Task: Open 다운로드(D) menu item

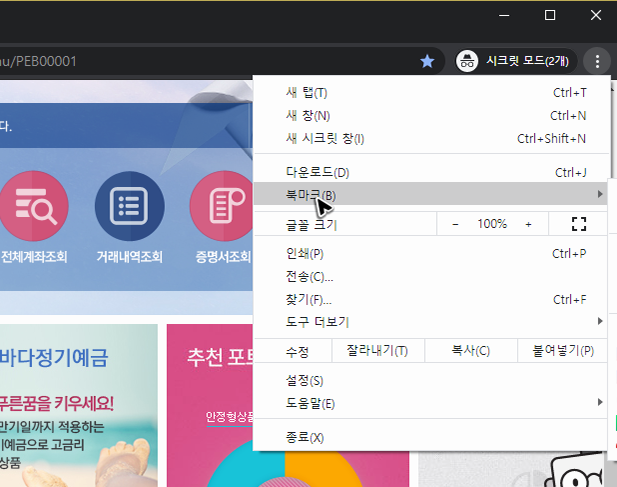Action: [431, 172]
